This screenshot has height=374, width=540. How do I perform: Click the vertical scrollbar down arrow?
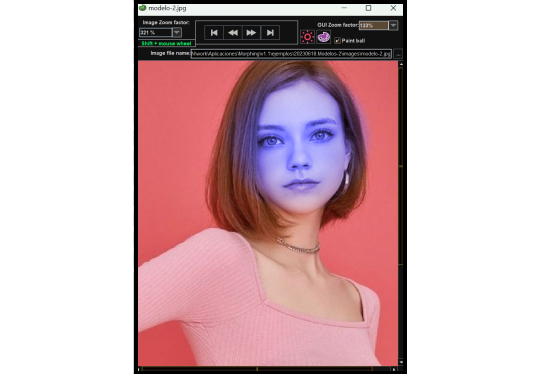(401, 362)
